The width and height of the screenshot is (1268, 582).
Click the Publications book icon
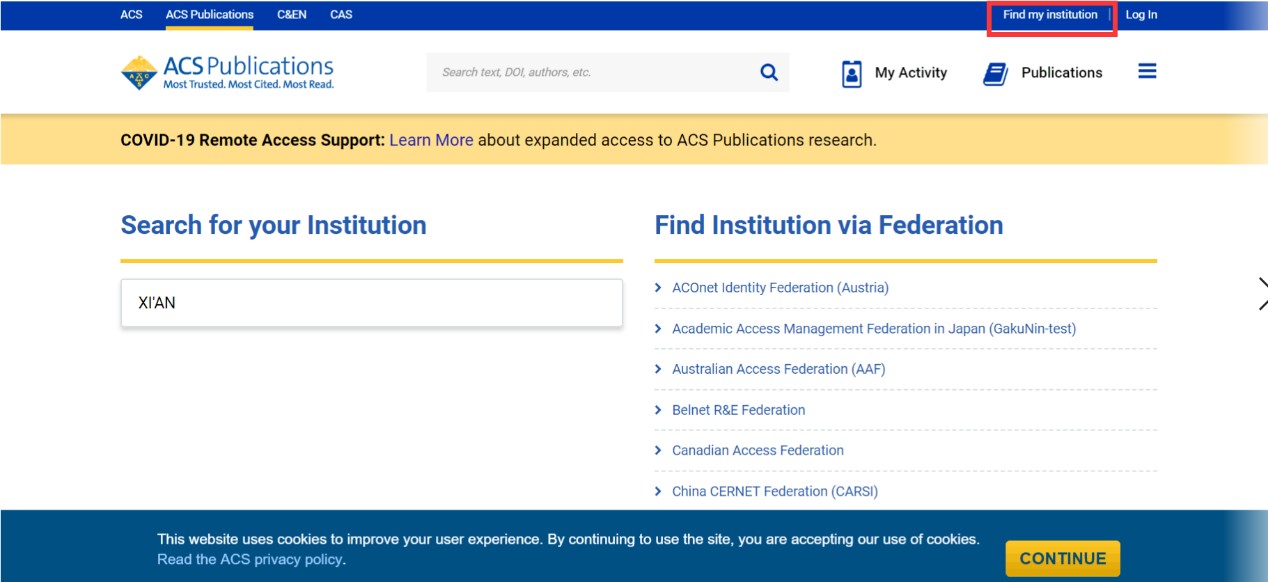click(995, 73)
